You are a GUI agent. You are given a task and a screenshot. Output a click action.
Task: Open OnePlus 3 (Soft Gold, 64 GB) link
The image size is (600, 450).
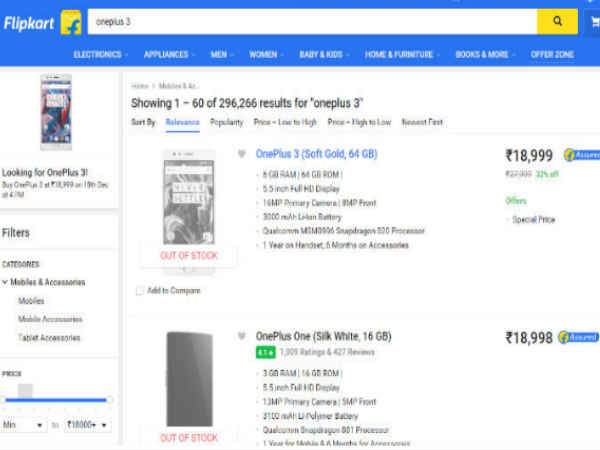click(316, 154)
